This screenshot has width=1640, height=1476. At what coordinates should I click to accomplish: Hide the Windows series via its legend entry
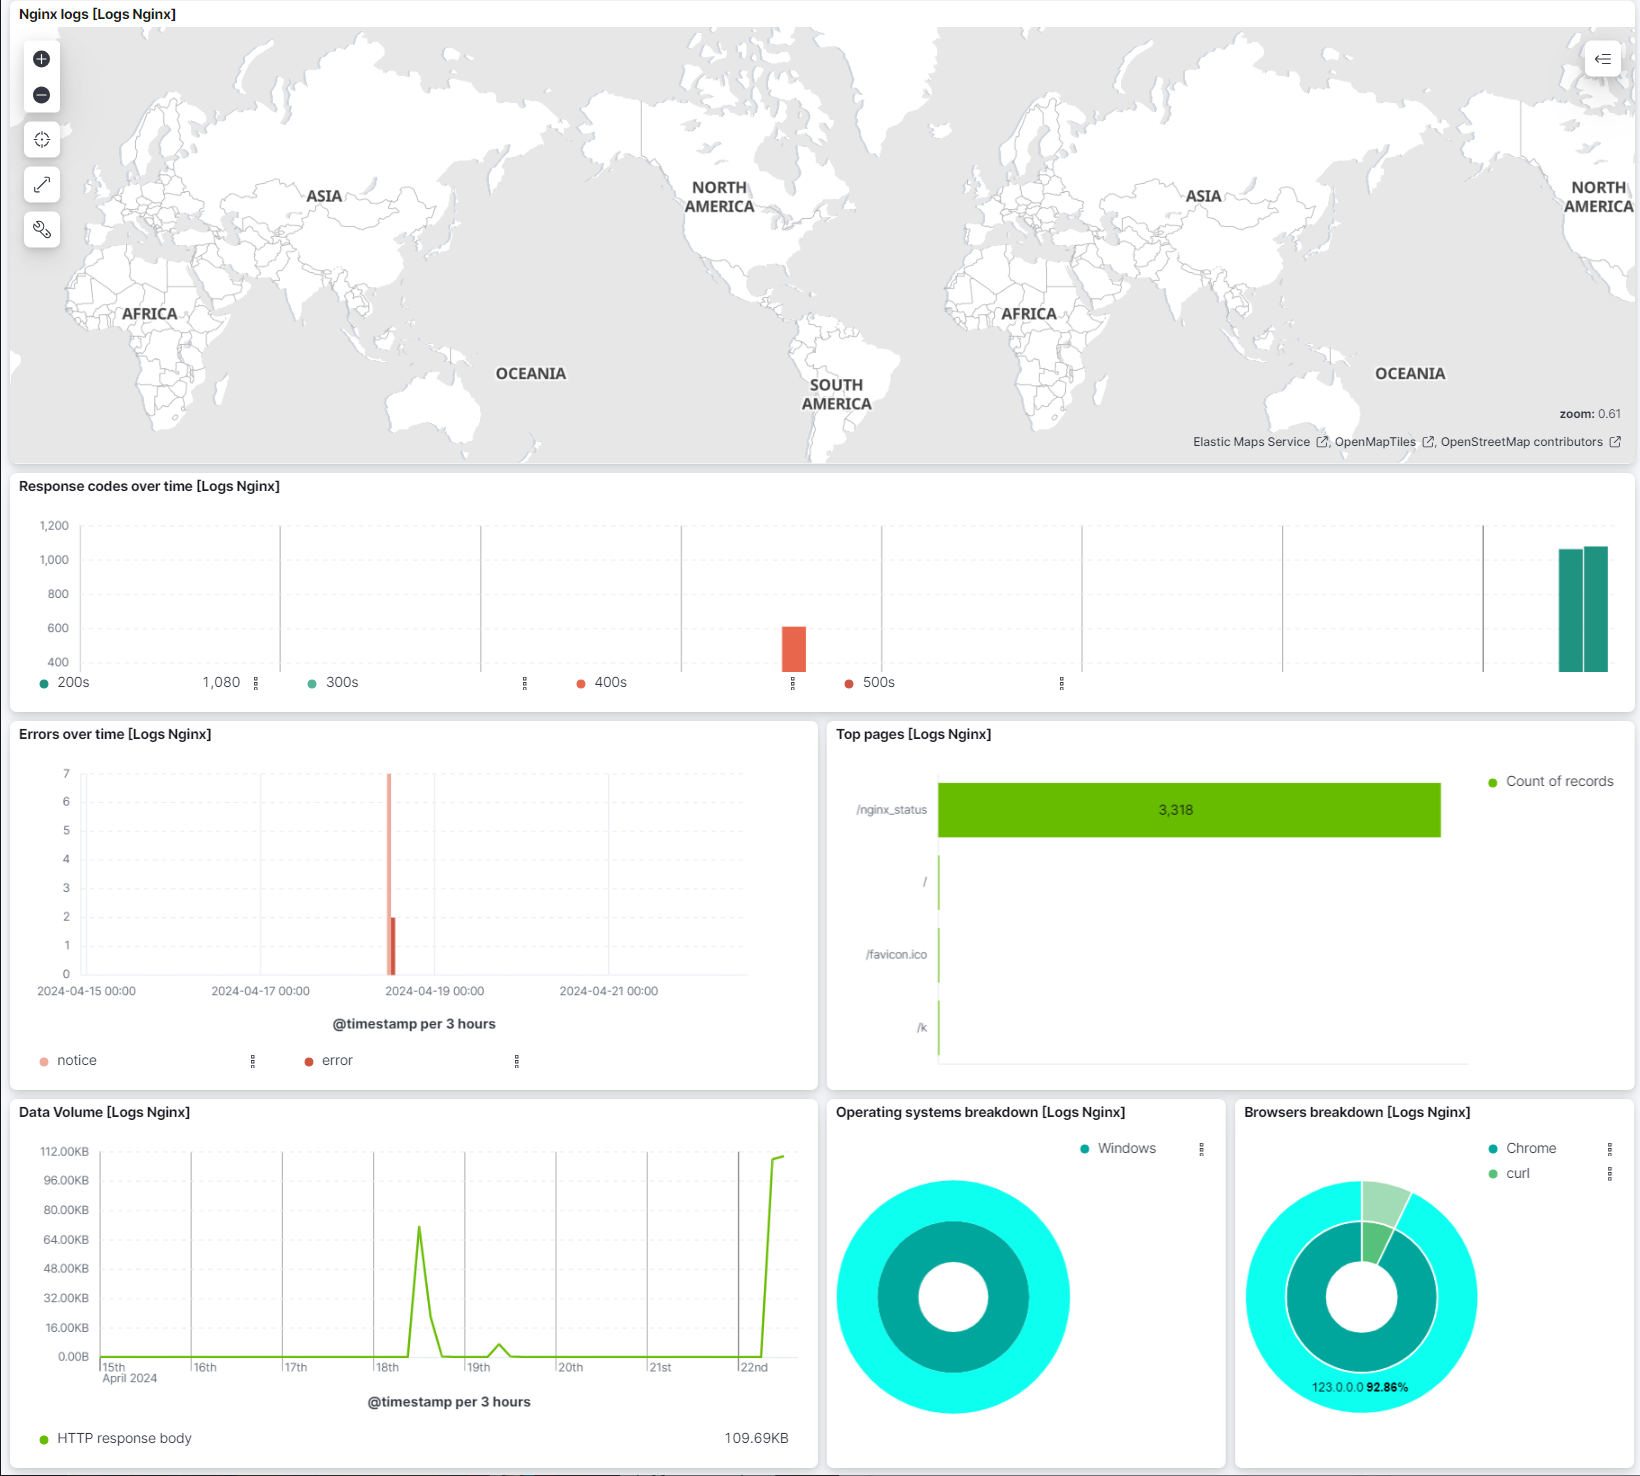tap(1126, 1148)
